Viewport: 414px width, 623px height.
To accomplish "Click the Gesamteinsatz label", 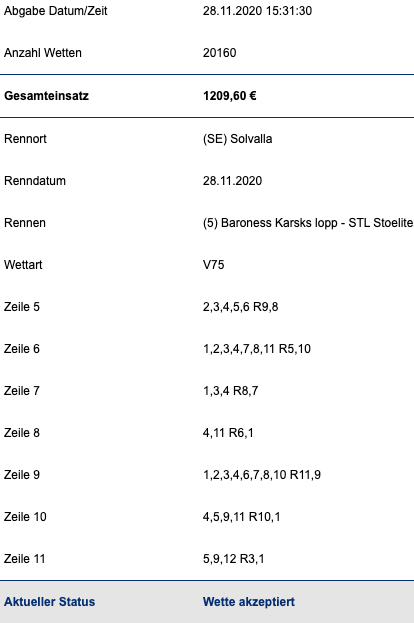I will coord(46,96).
